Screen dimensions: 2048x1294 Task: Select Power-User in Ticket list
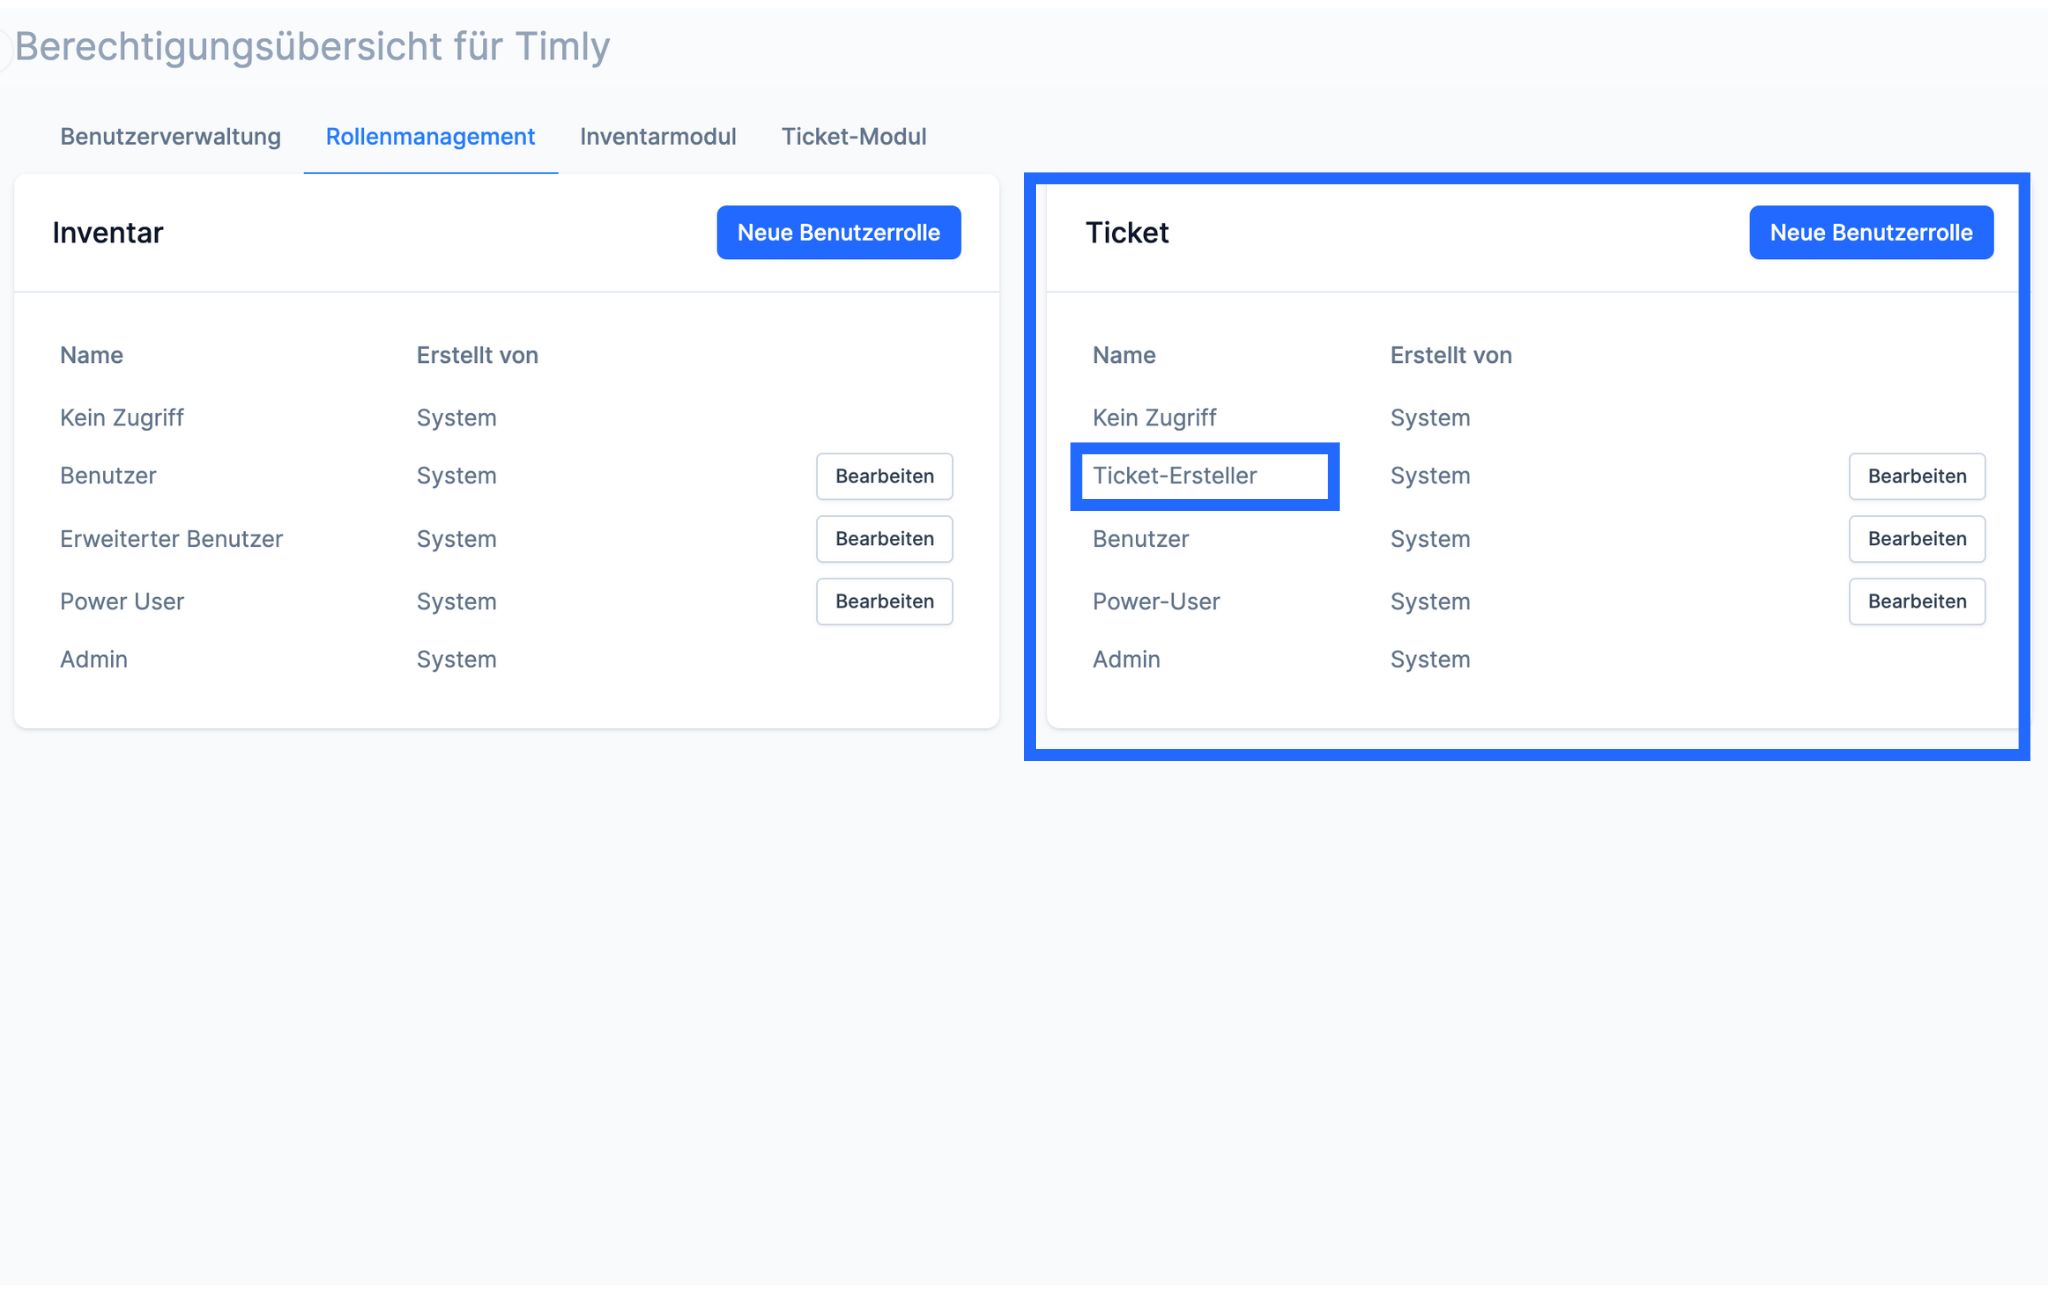1156,601
